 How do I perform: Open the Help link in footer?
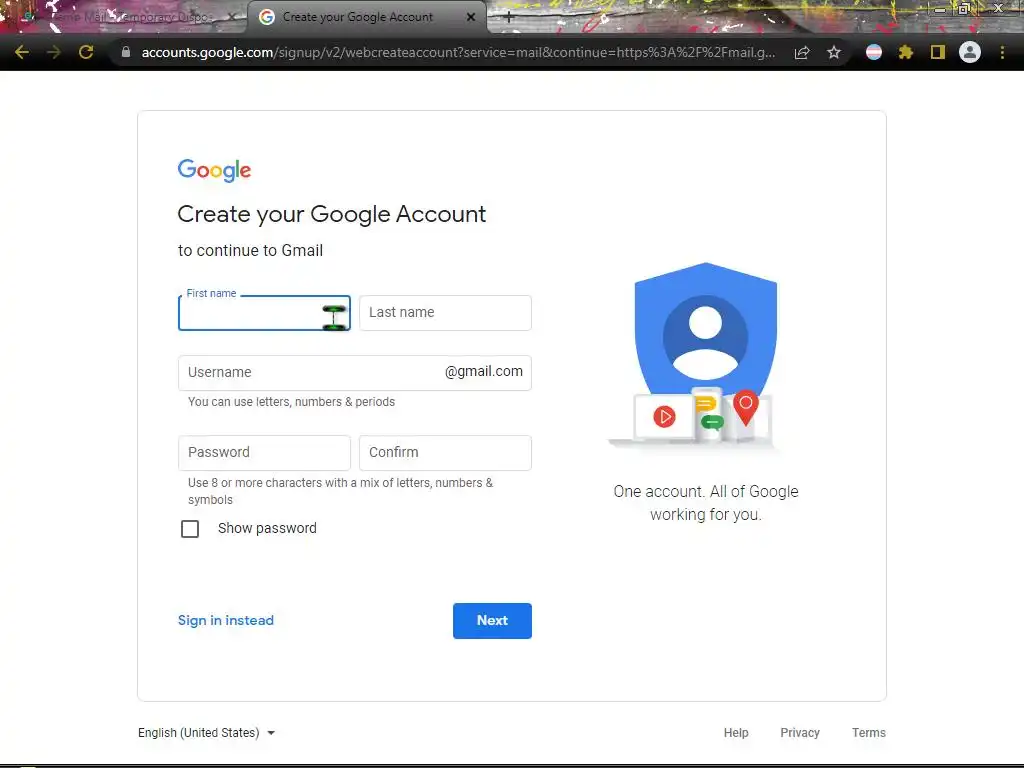tap(736, 733)
